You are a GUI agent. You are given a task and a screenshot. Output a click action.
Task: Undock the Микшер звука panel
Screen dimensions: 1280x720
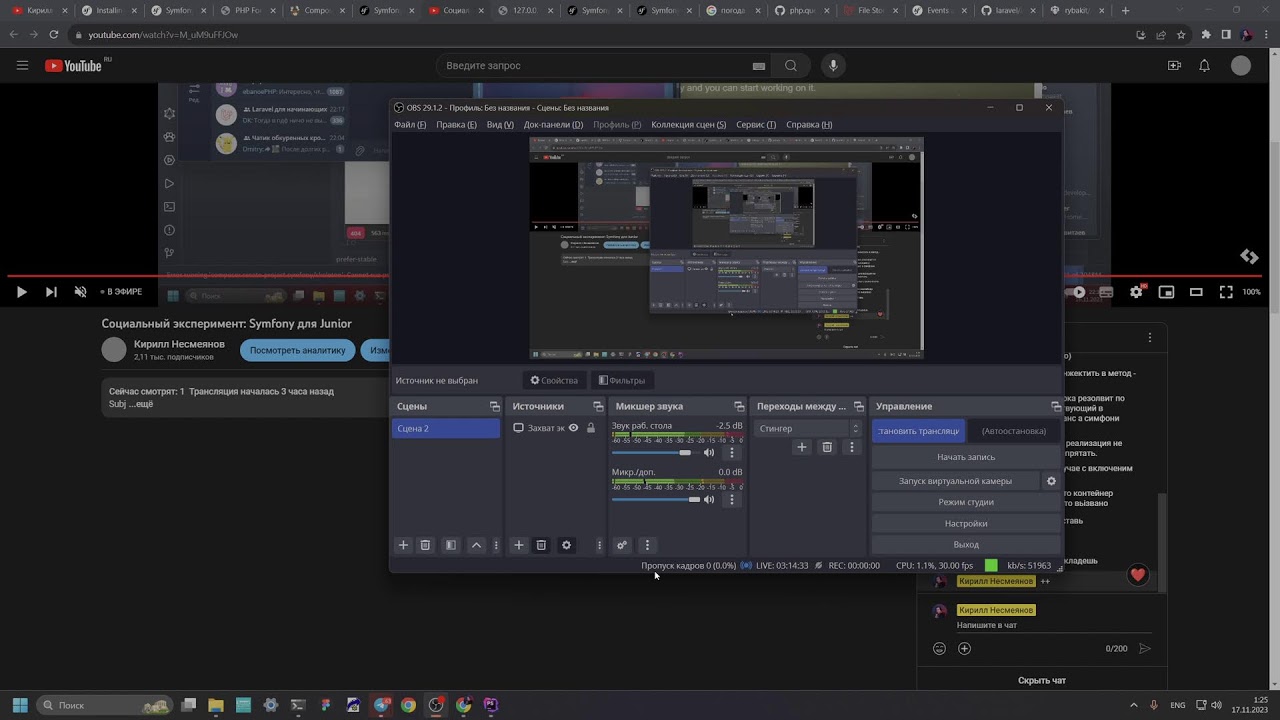pyautogui.click(x=739, y=406)
